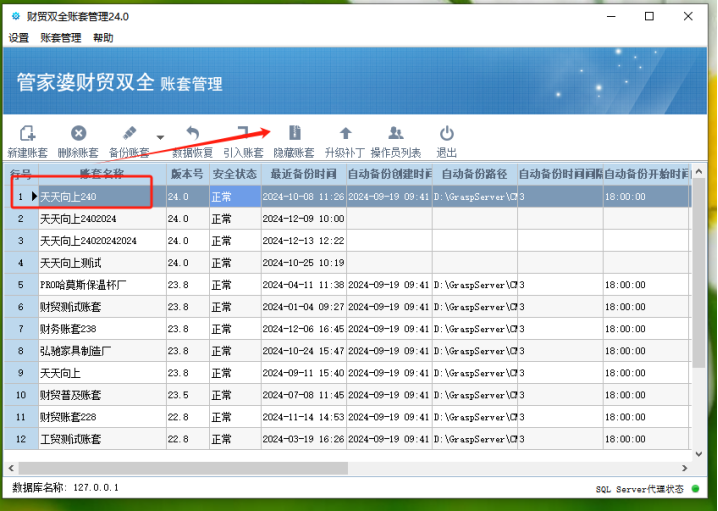Click the app icon in the title bar

point(16,16)
